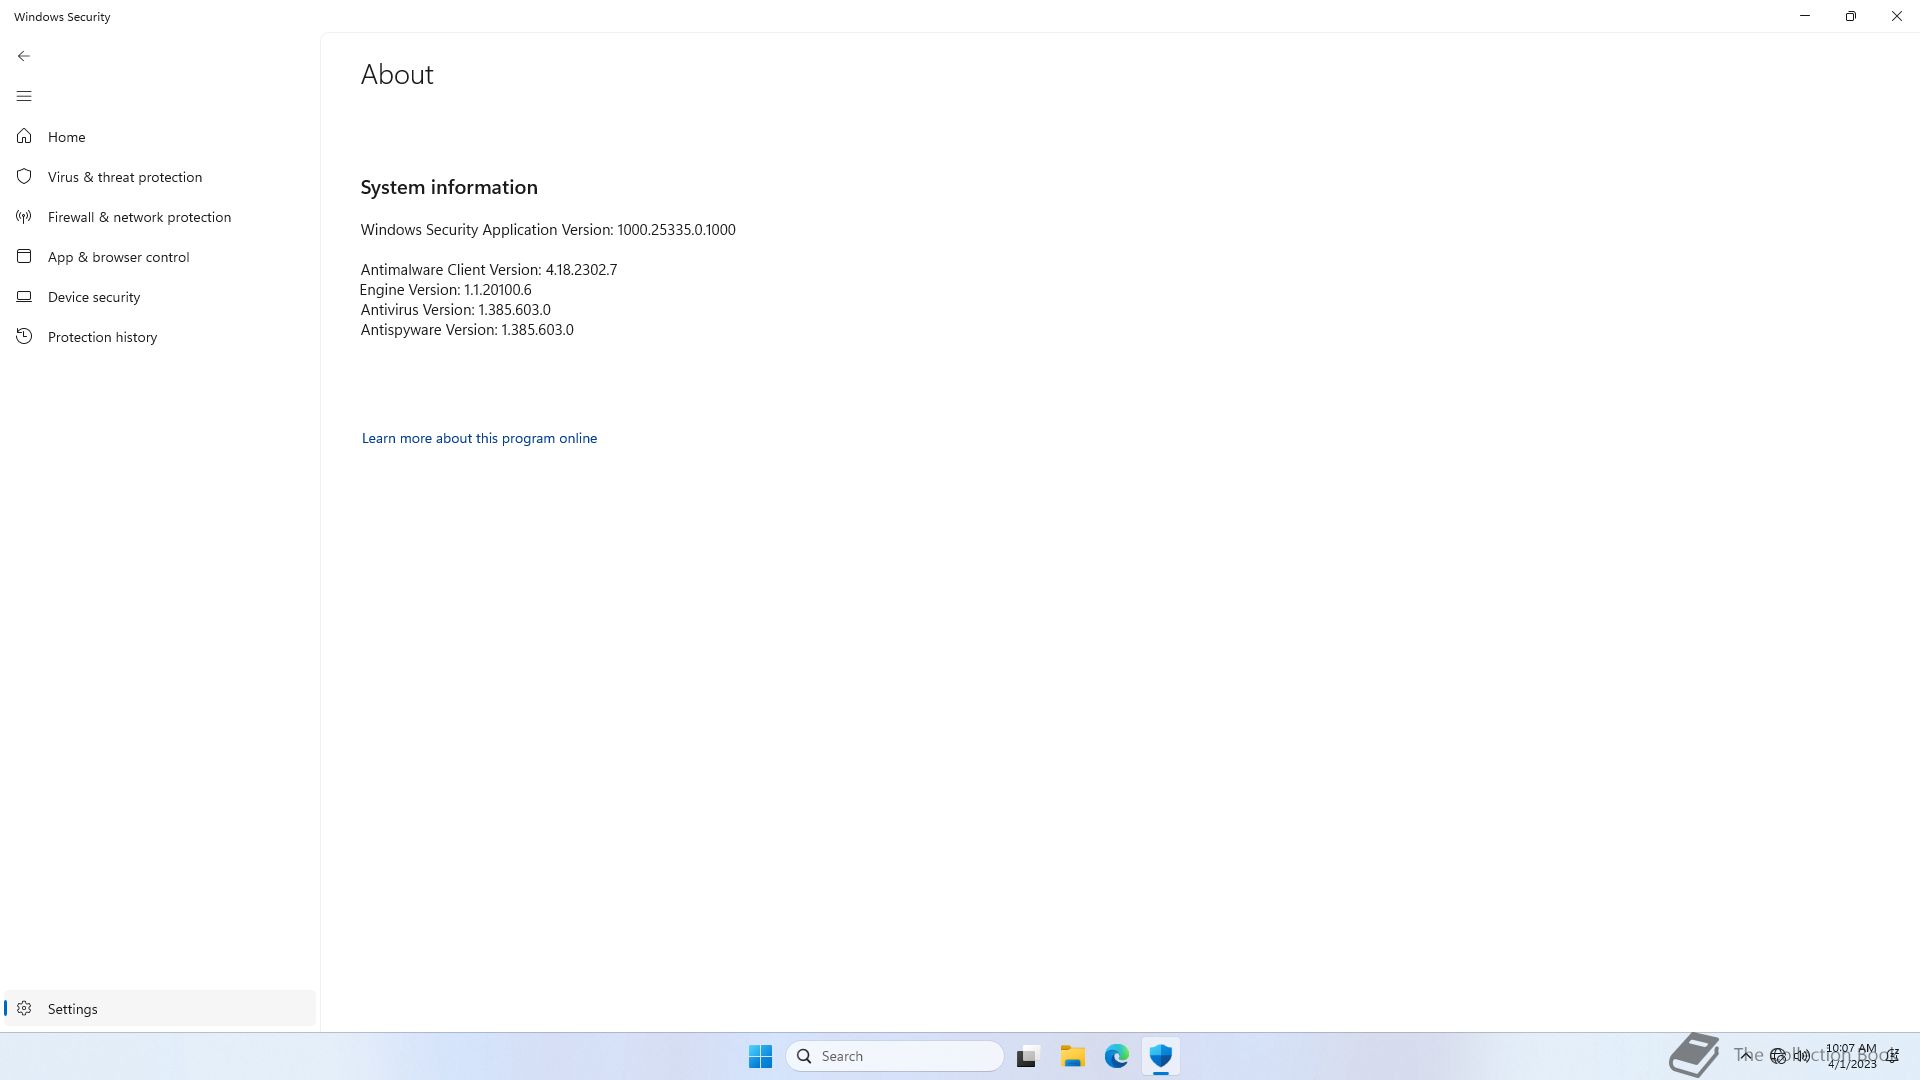Open the volume tray icon
The height and width of the screenshot is (1080, 1920).
point(1802,1056)
